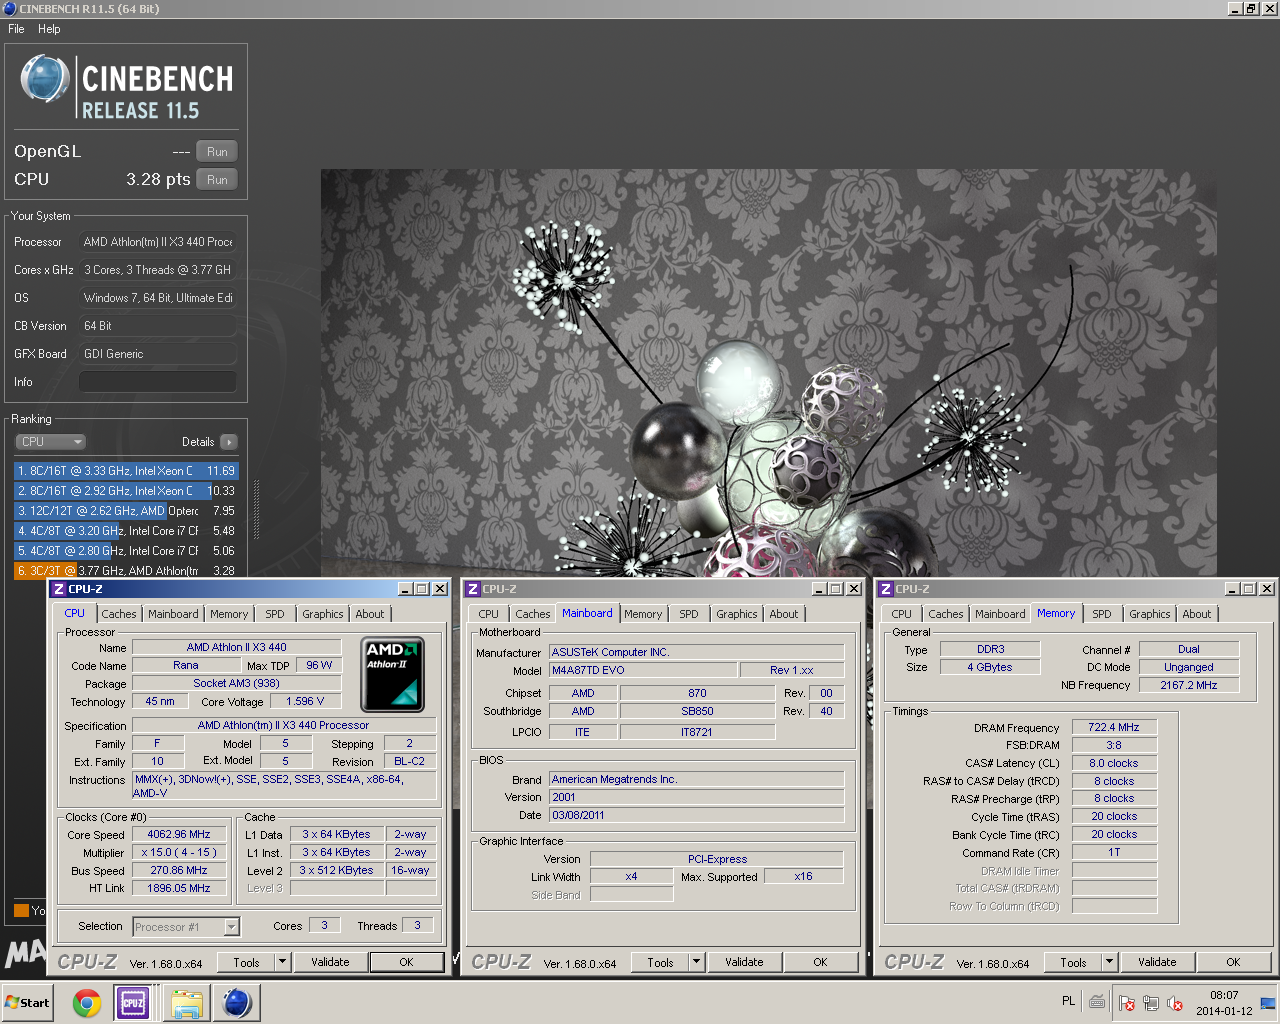Open Memory tab in first CPU-Z window
This screenshot has width=1280, height=1024.
click(x=229, y=614)
